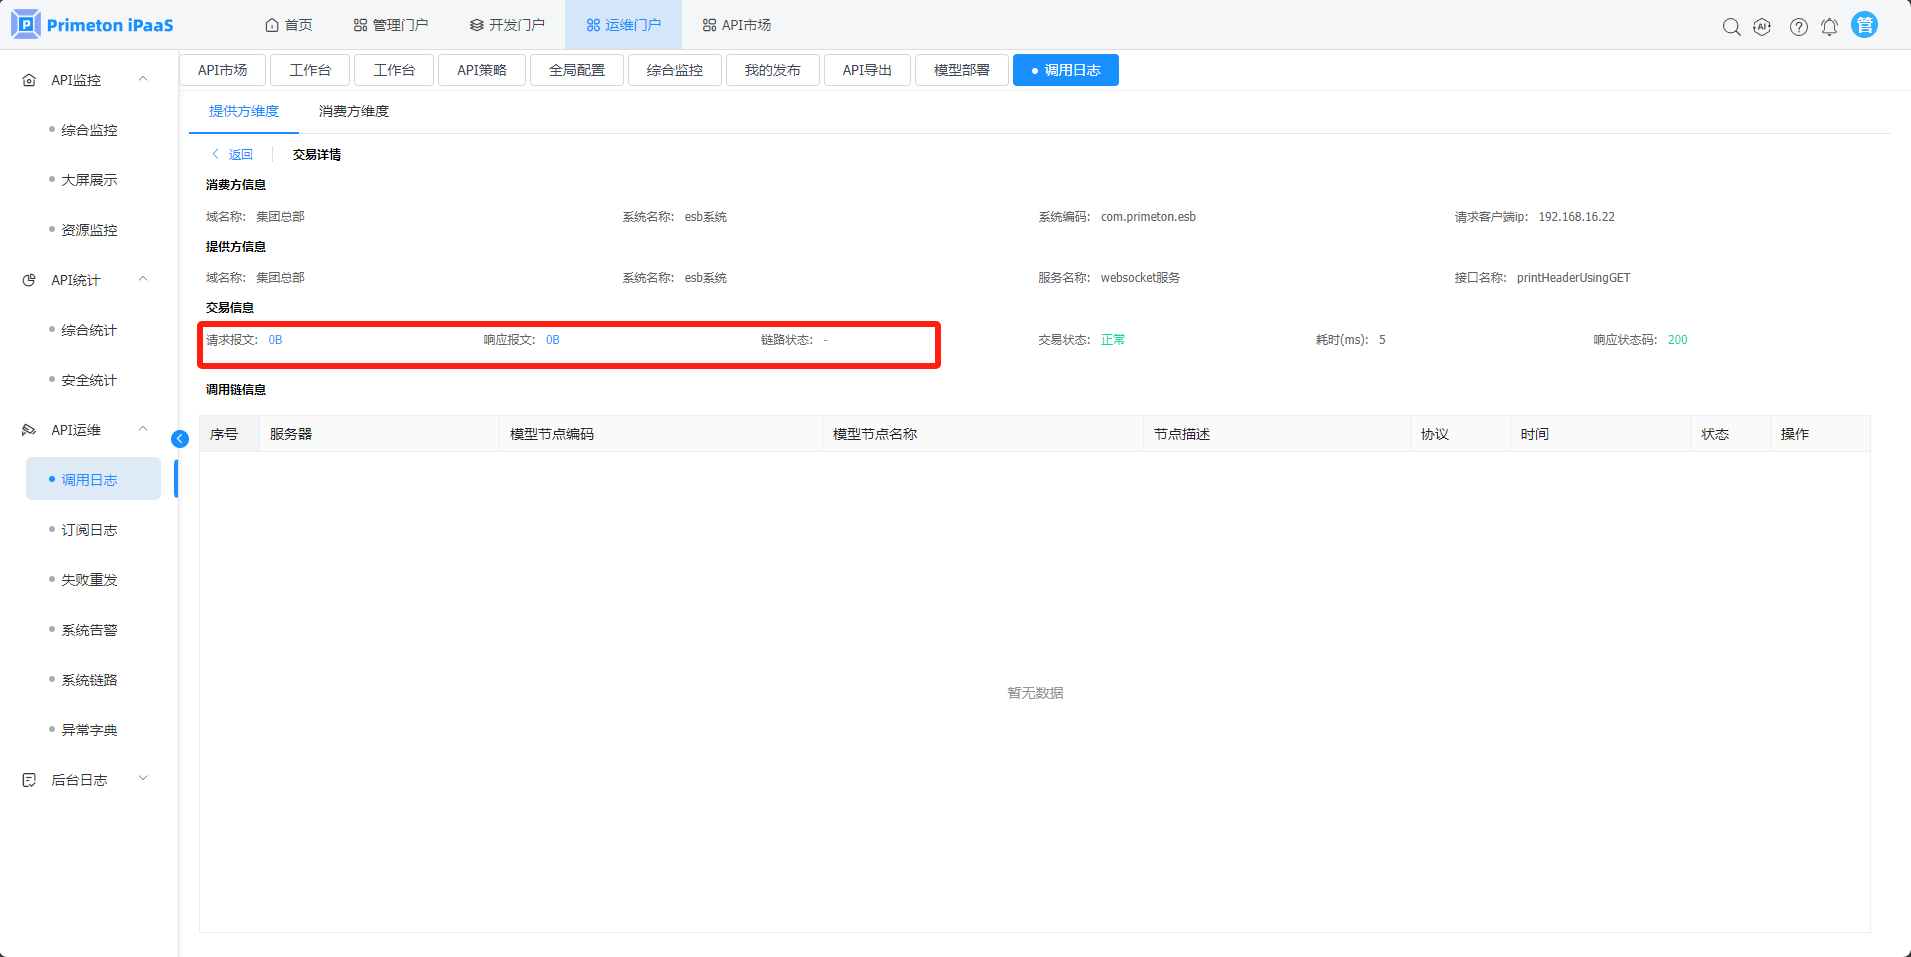The image size is (1911, 957).
Task: Open the 开发门户 top navigation item
Action: 507,25
